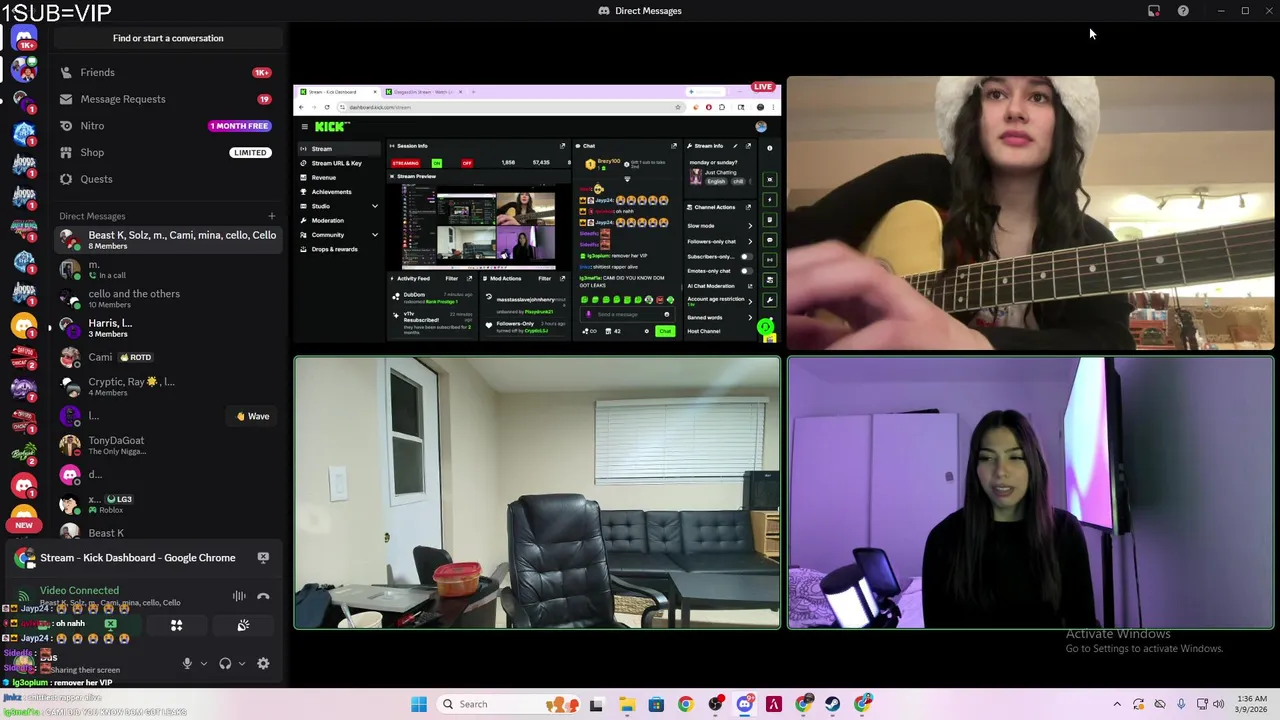Image resolution: width=1280 pixels, height=720 pixels.
Task: Open the Discord Shop
Action: (167, 152)
